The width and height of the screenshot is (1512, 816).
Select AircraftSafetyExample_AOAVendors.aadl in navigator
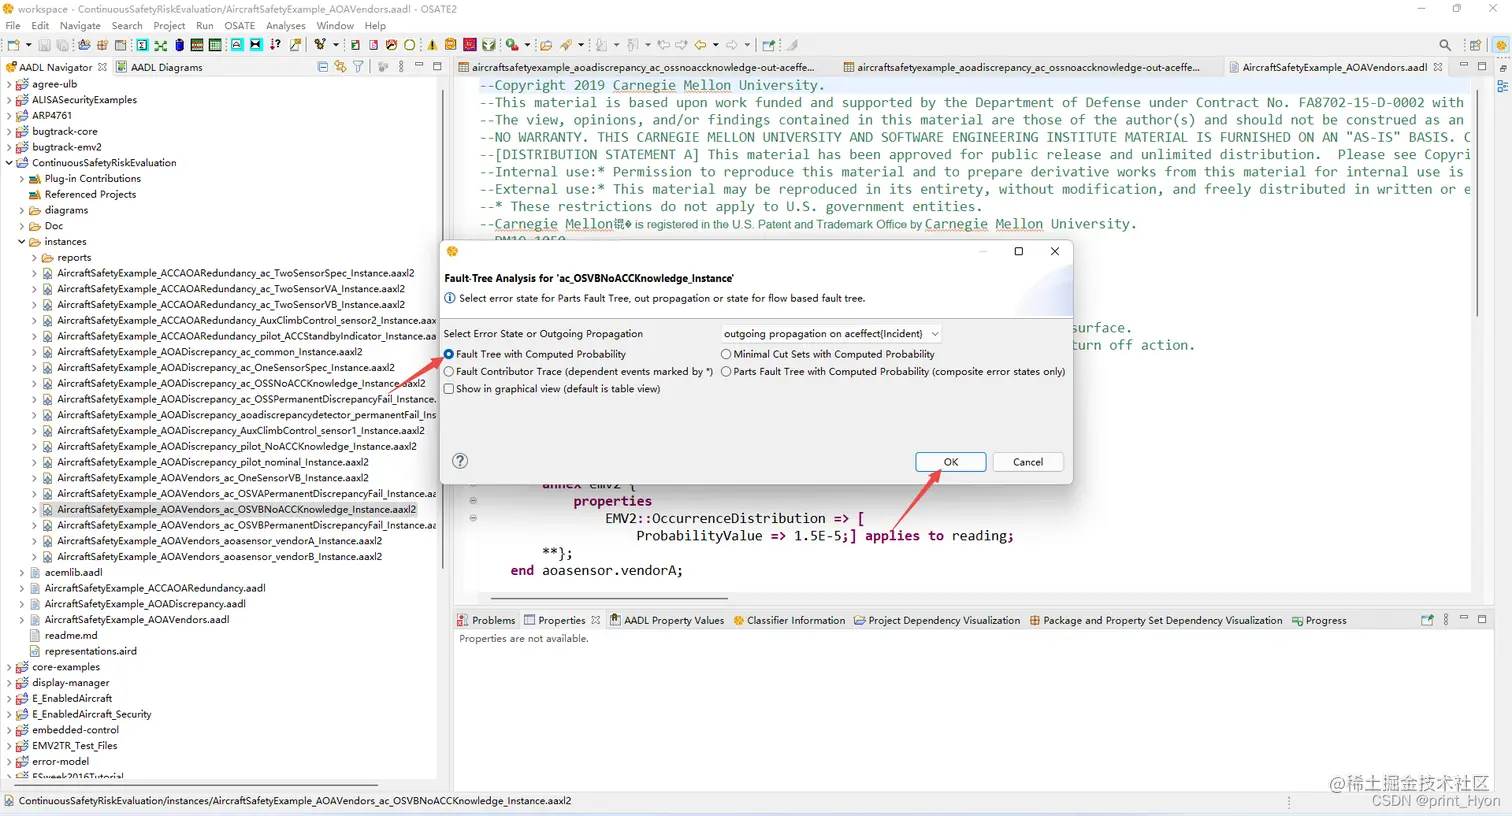pos(137,620)
